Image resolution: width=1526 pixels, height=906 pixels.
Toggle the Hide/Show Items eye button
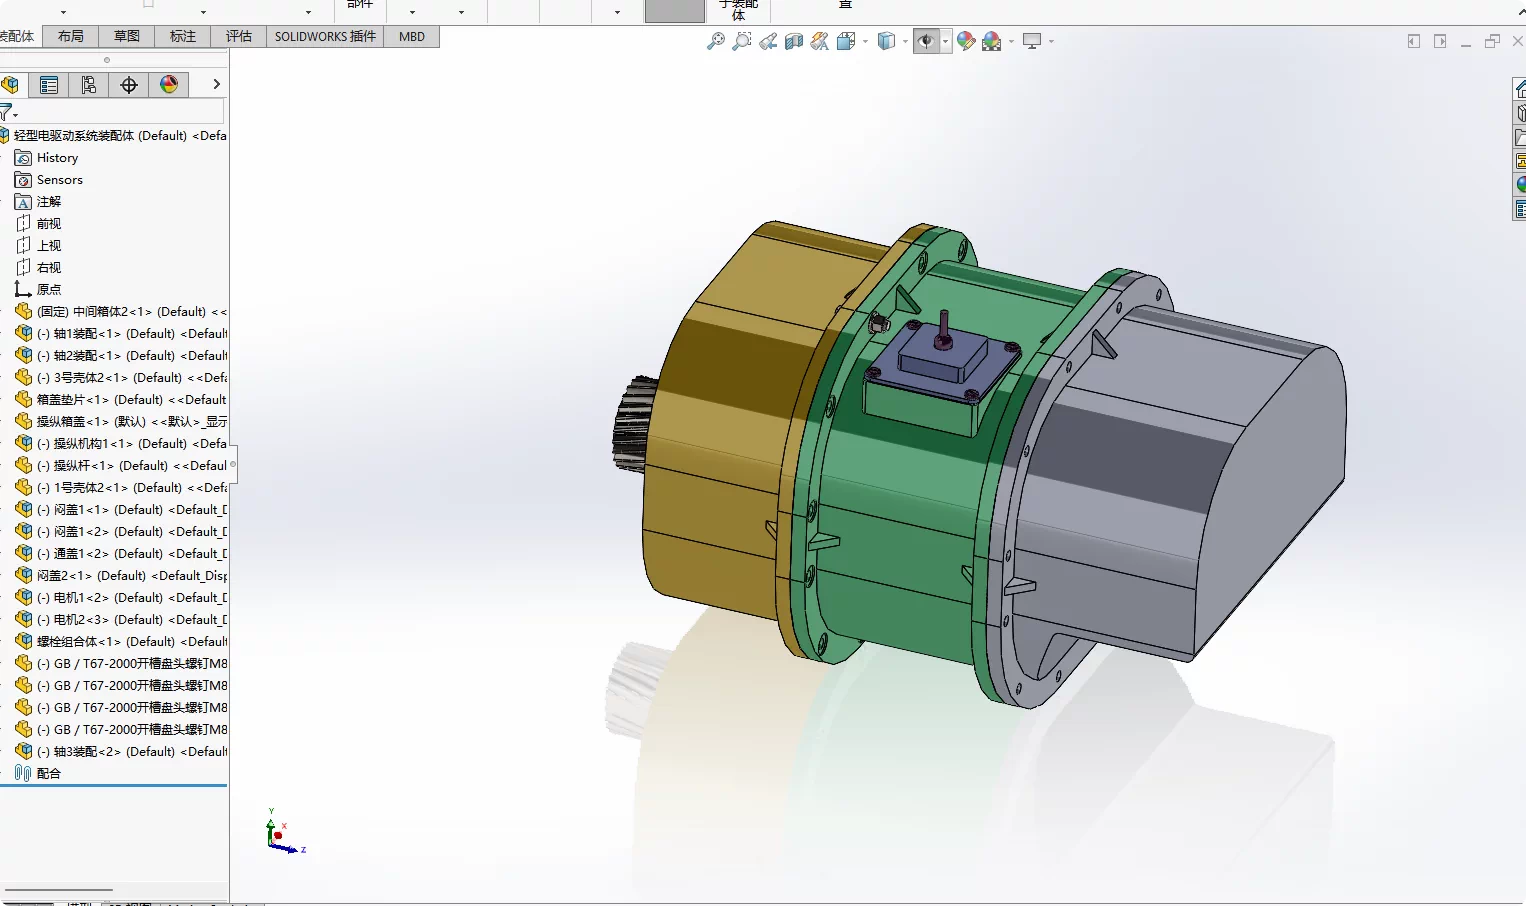click(926, 41)
